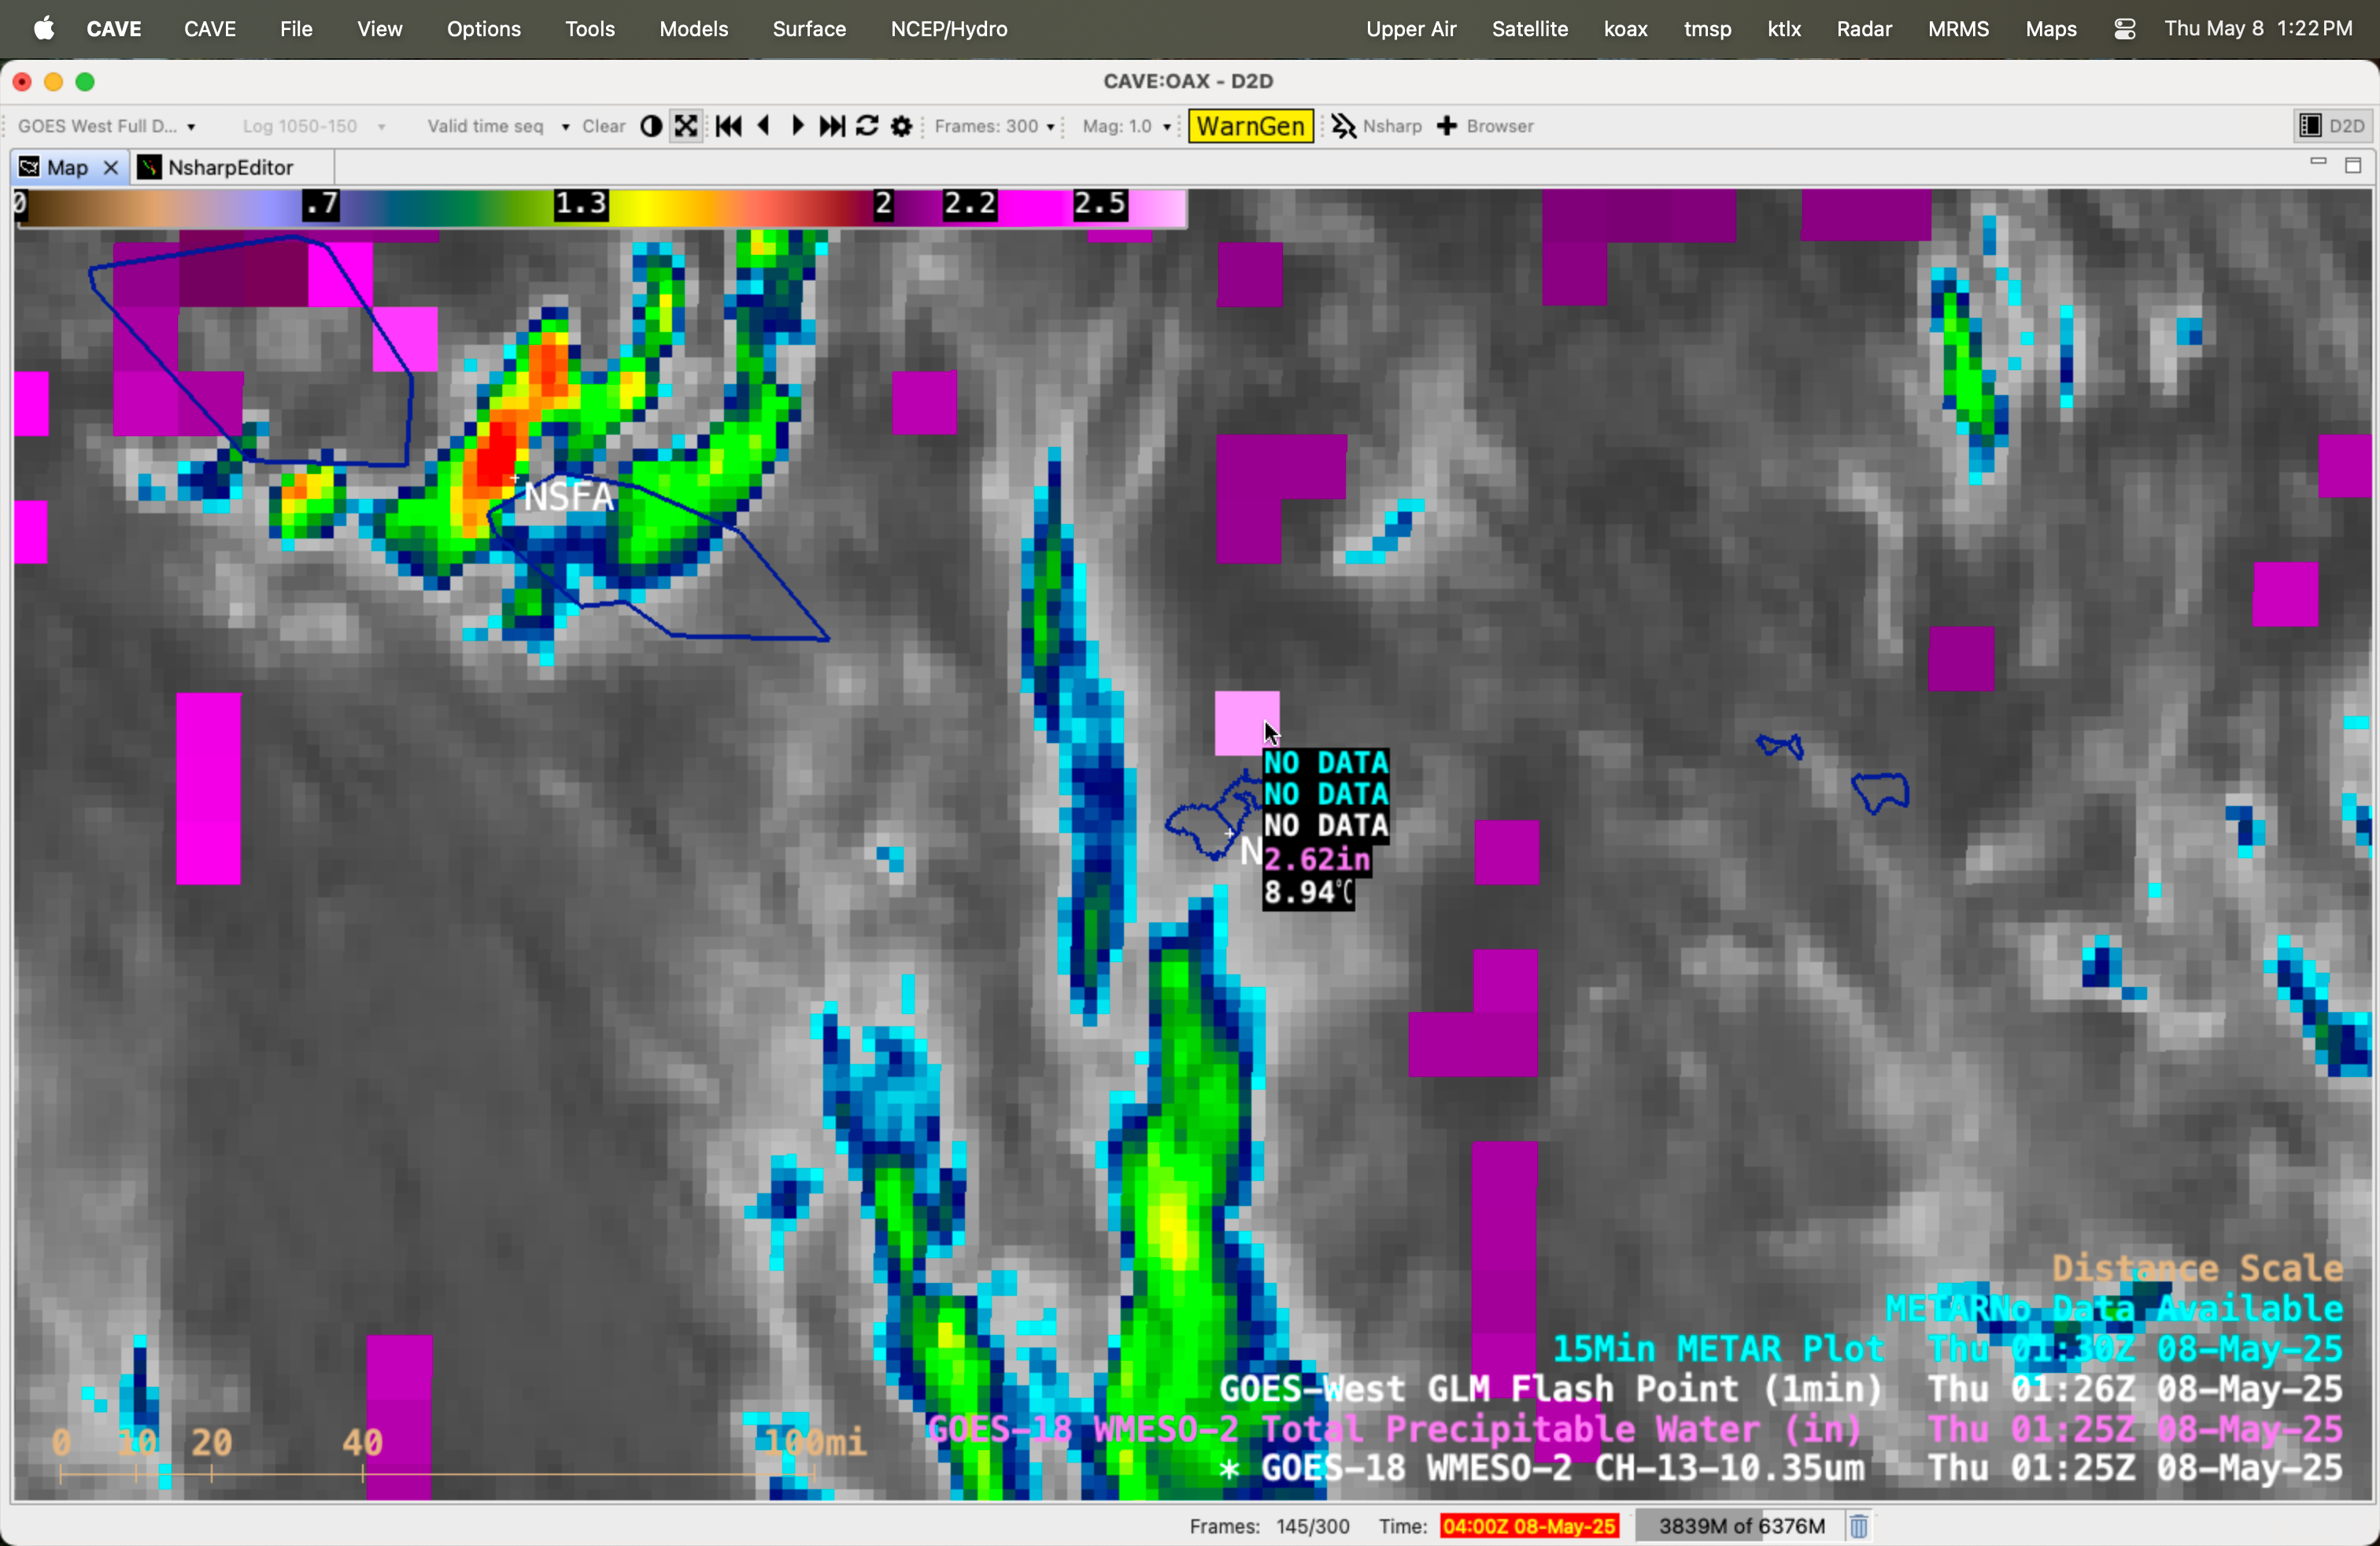Open the bold CAVE application menu

pos(114,29)
